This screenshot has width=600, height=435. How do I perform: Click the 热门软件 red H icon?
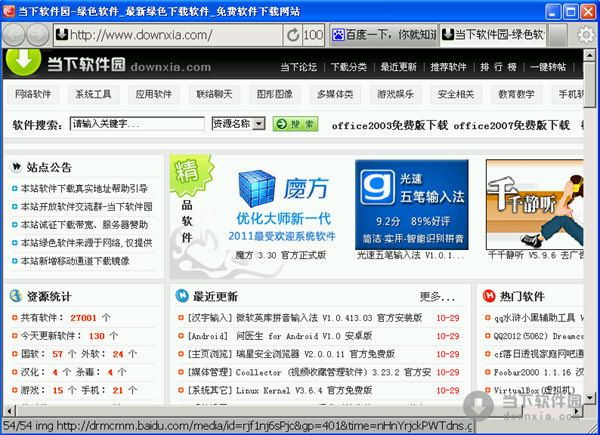pos(489,296)
